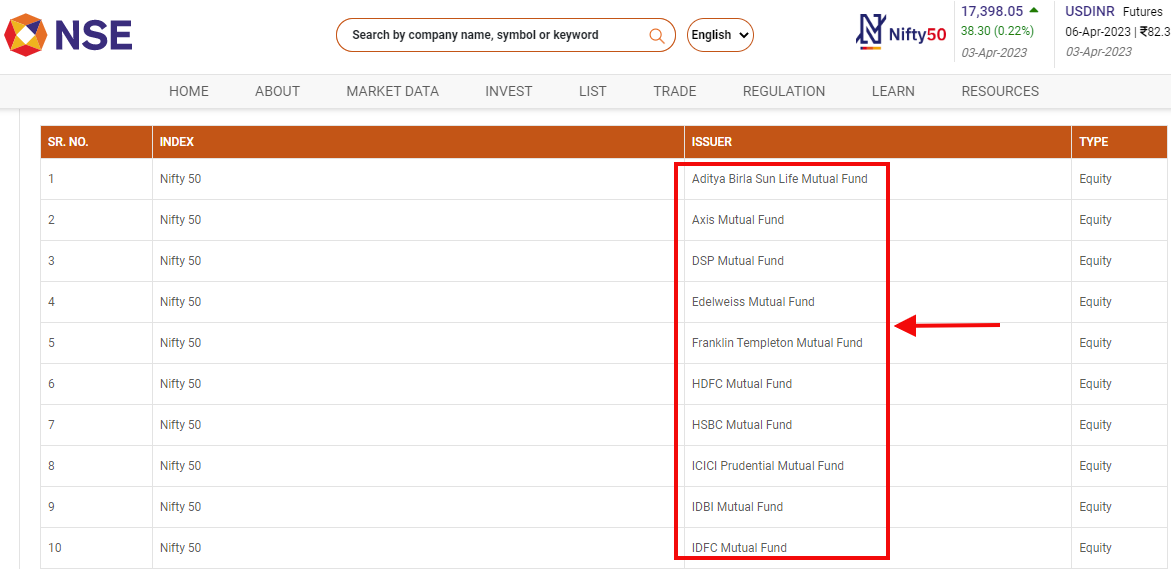Select ICICI Prudential Mutual Fund issuer
1171x569 pixels.
click(x=768, y=466)
